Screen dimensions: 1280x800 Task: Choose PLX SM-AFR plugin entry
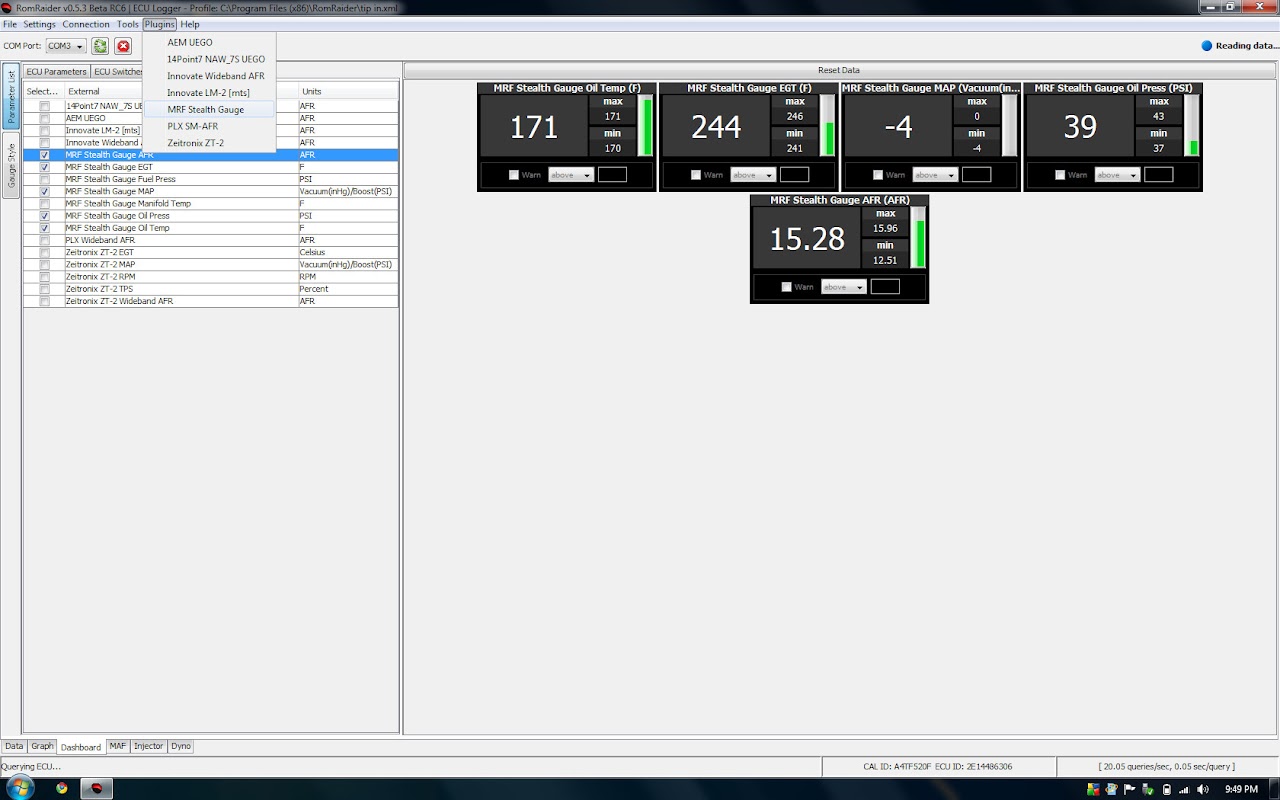[209, 126]
